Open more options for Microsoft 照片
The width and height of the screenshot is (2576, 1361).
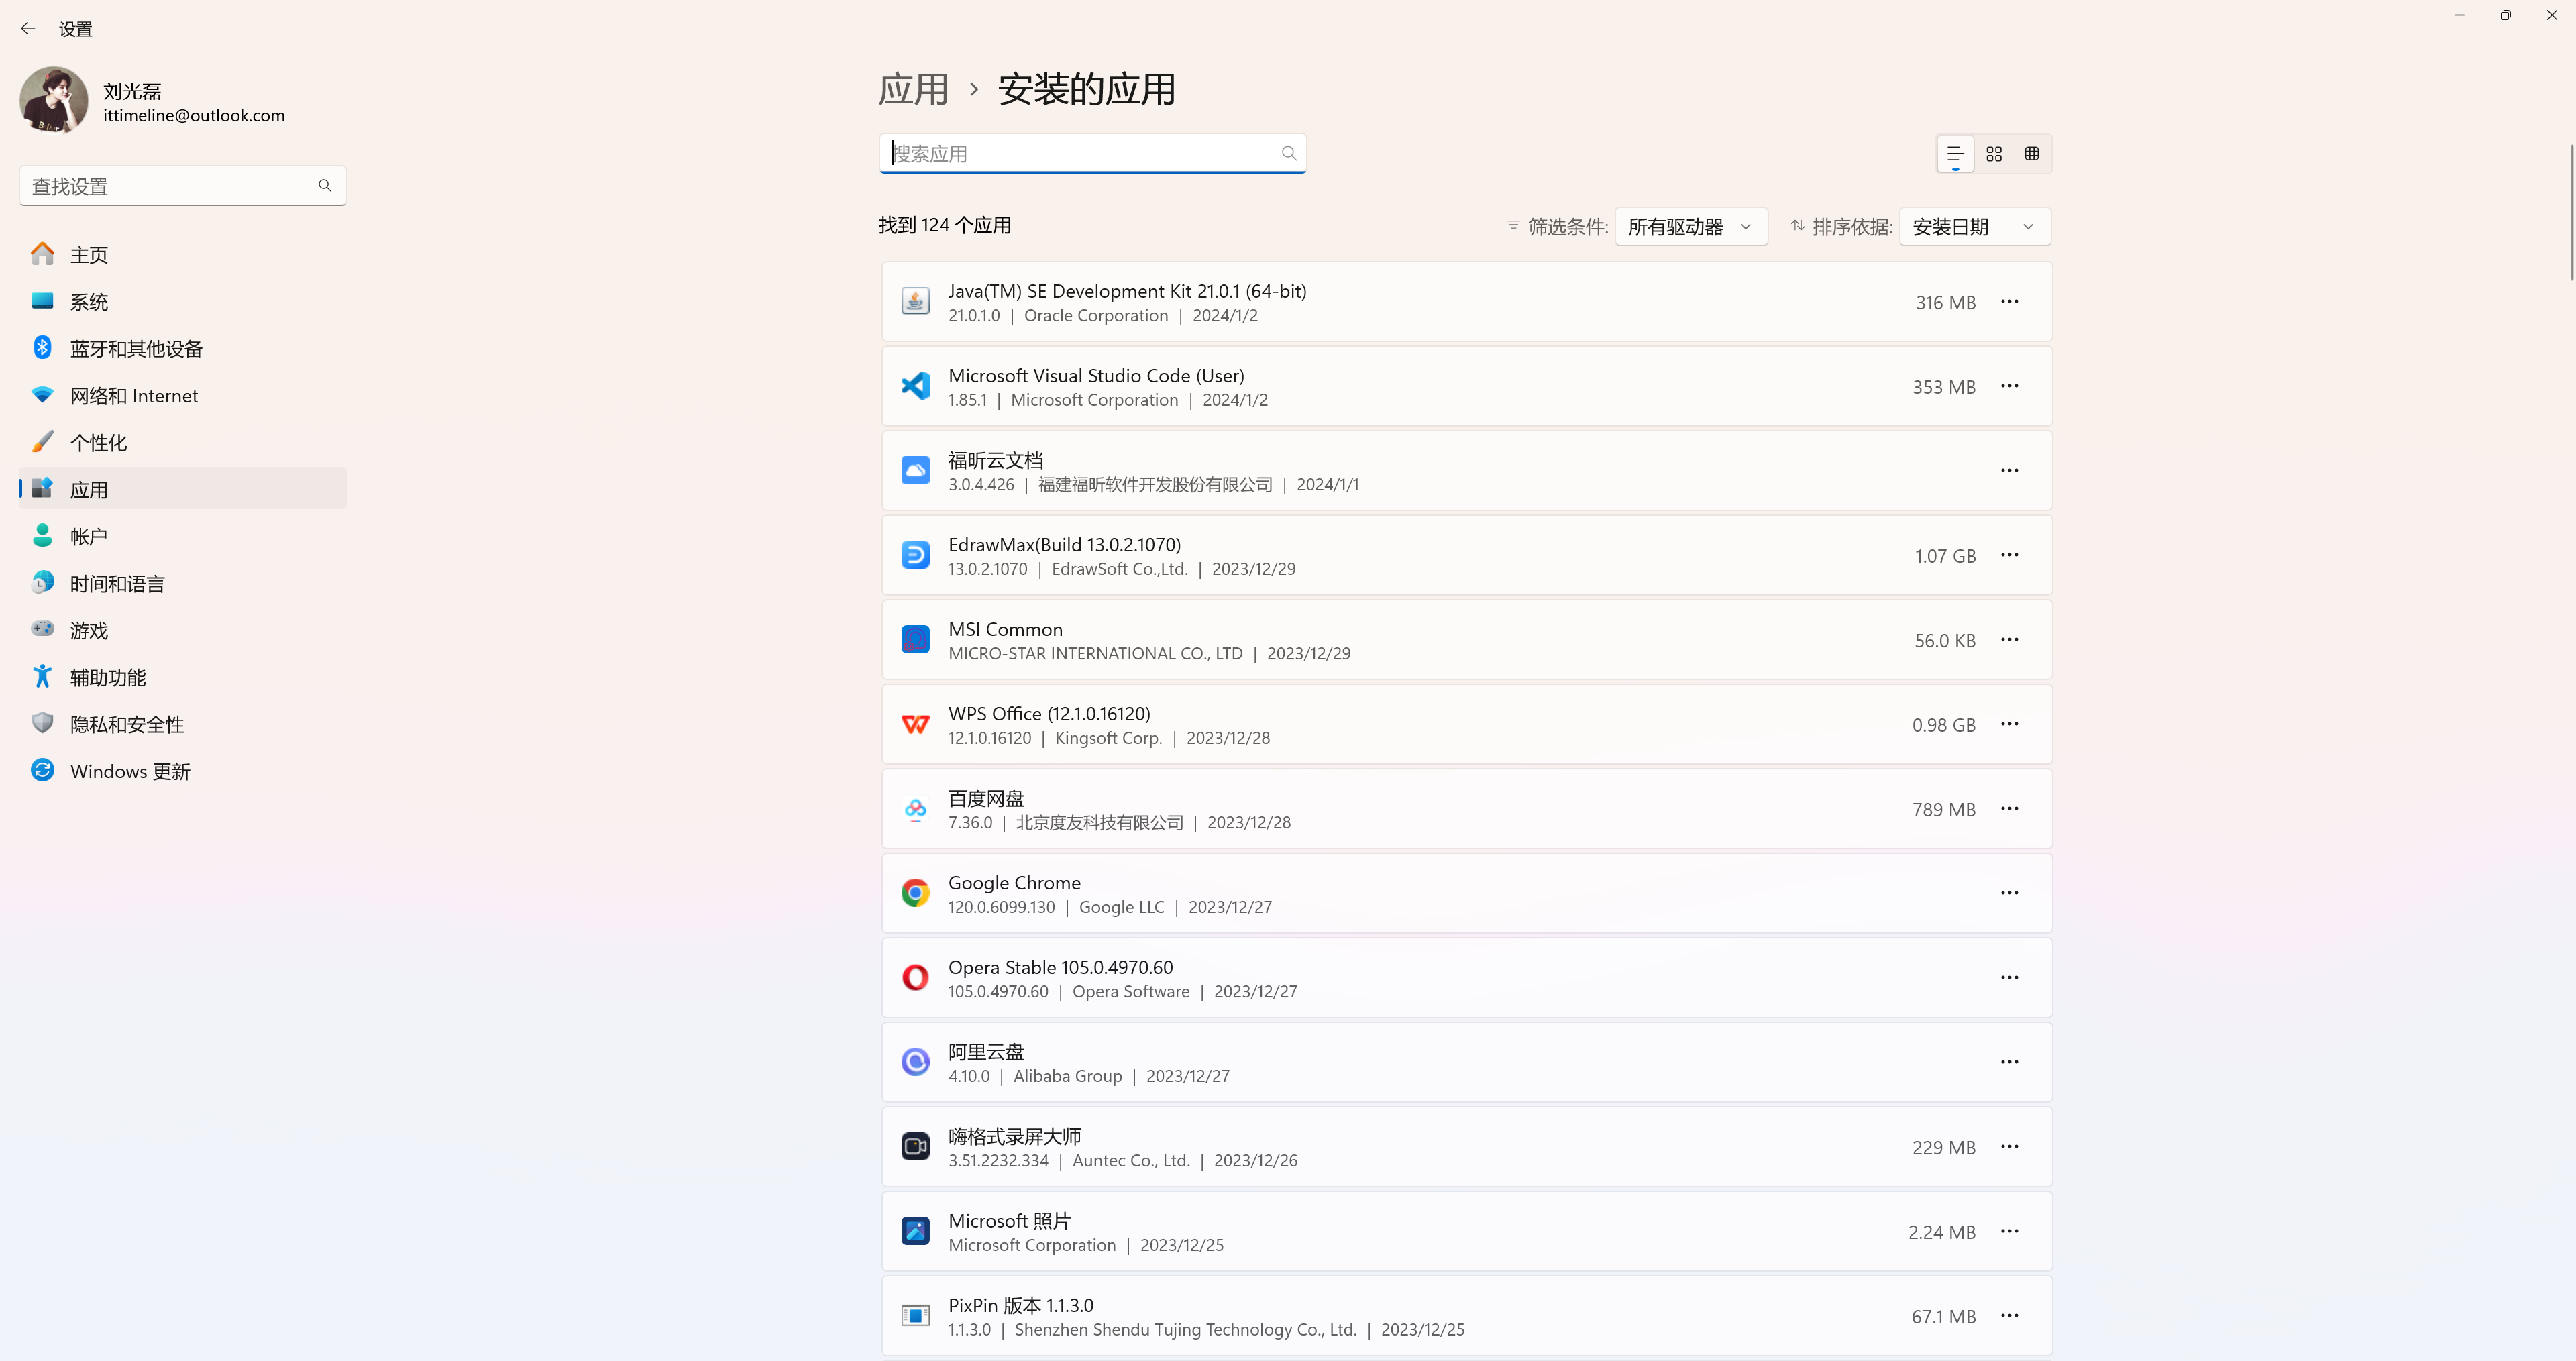(x=2009, y=1231)
